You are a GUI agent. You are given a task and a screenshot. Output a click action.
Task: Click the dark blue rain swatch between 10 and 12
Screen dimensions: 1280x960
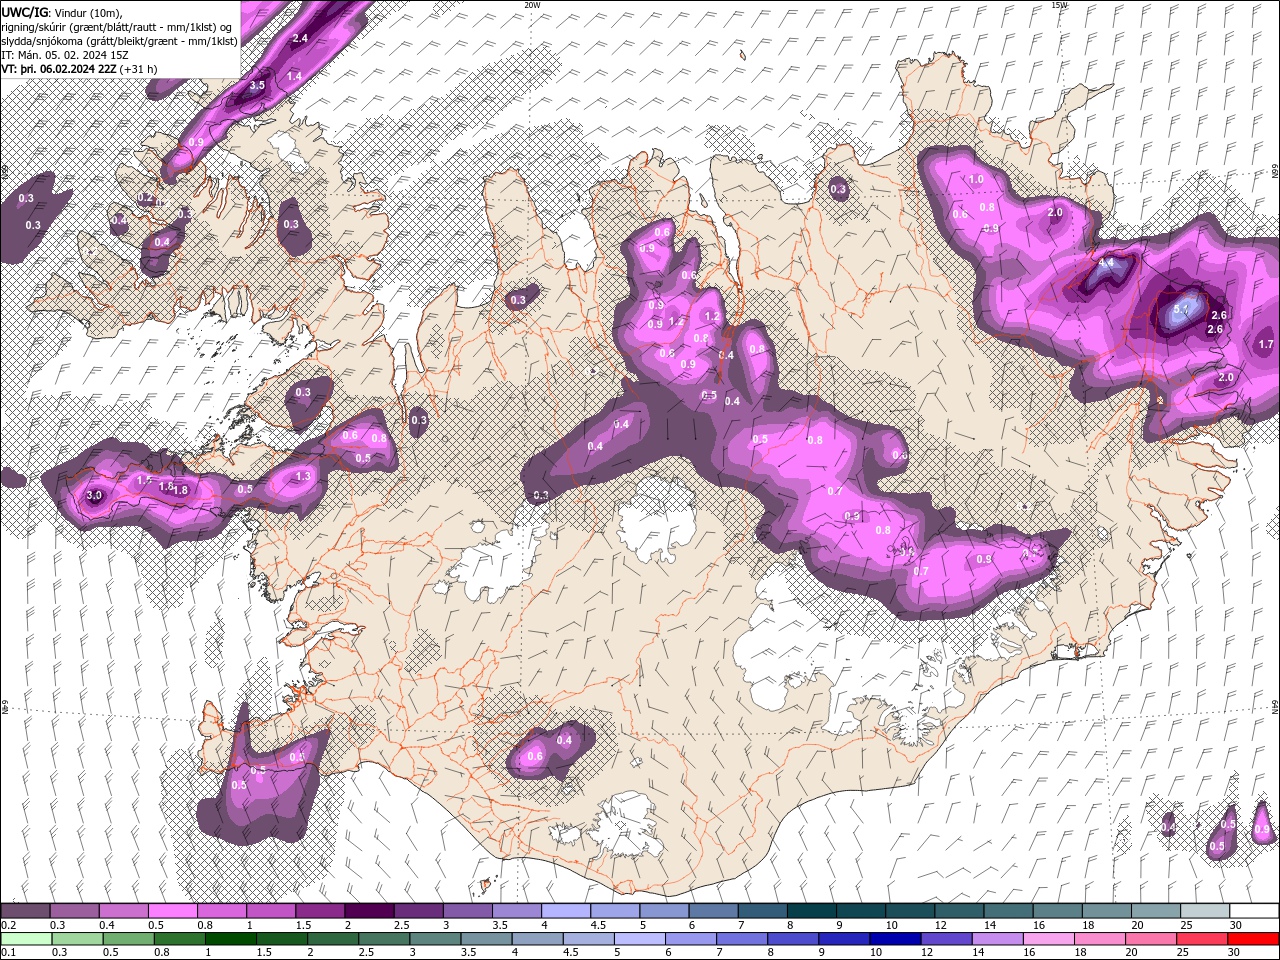click(x=895, y=939)
